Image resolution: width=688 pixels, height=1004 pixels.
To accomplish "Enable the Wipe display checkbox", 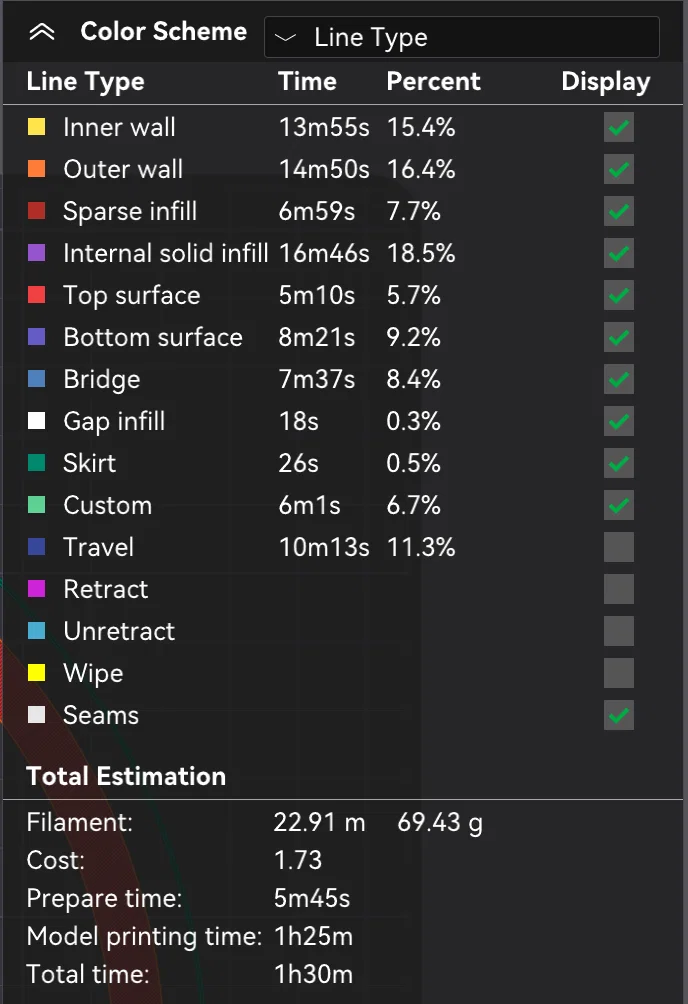I will (x=619, y=673).
